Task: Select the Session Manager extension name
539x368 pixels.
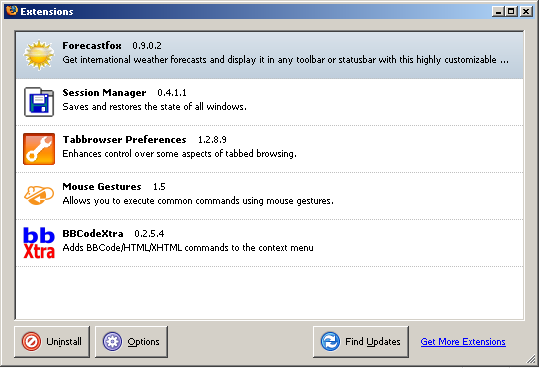Action: (x=104, y=93)
